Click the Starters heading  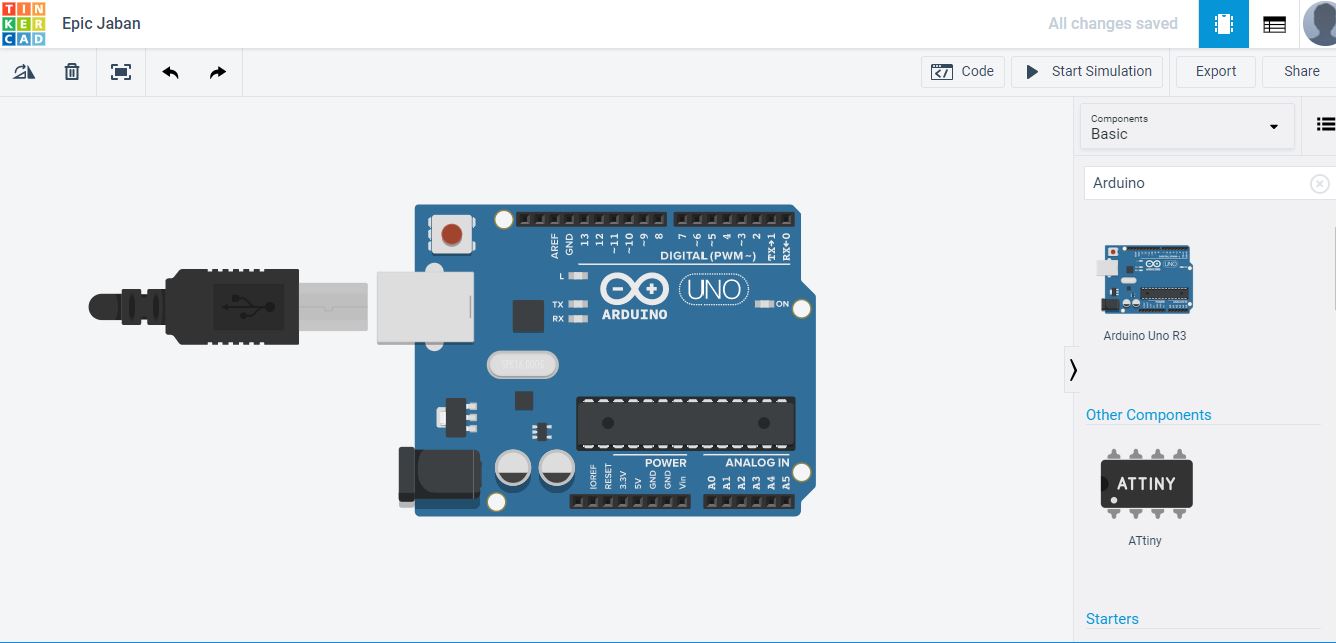[1112, 619]
